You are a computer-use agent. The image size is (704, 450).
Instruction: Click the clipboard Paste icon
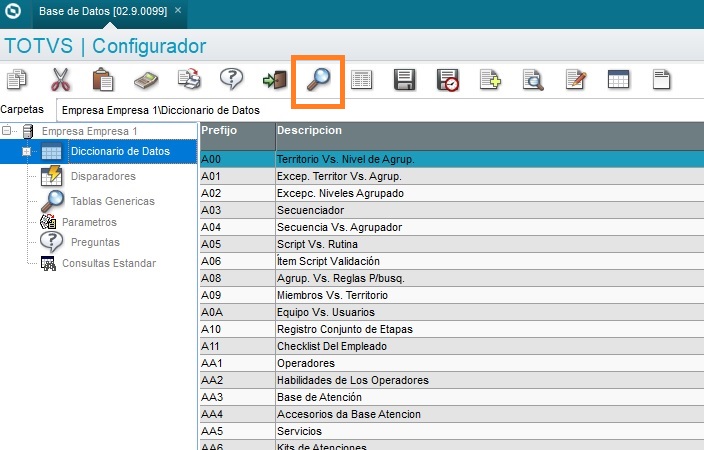click(103, 79)
